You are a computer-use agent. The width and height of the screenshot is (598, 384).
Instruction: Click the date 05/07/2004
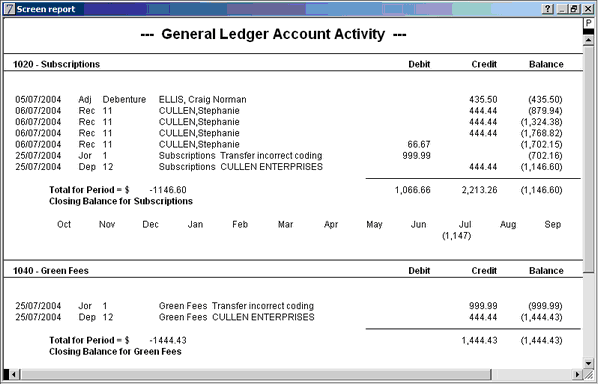point(38,100)
